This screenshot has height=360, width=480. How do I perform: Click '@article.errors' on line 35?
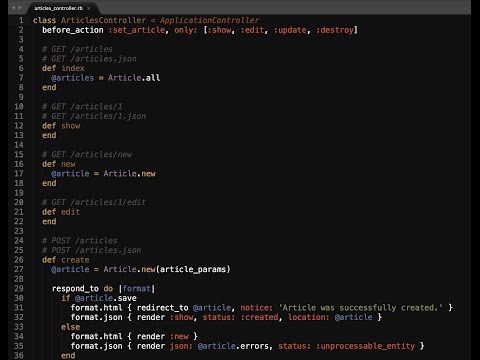233,346
